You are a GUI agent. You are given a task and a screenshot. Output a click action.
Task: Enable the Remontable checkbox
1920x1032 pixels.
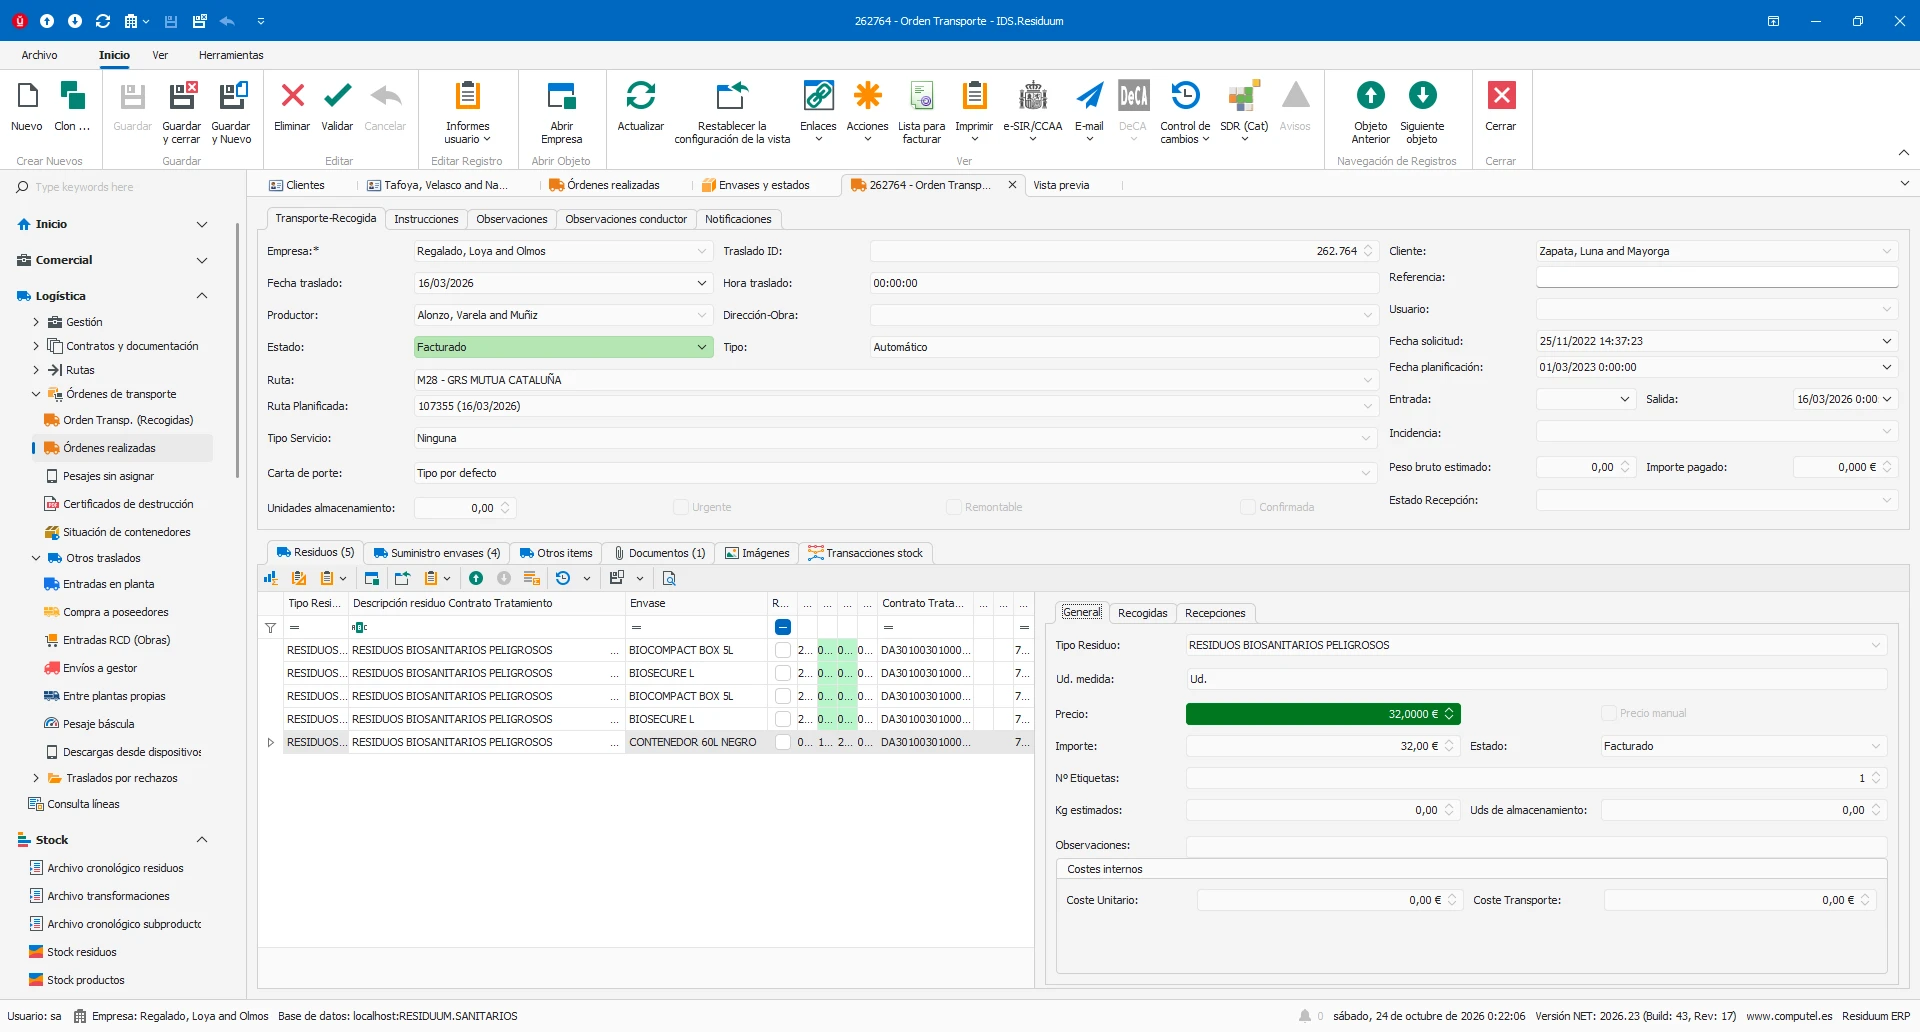click(x=954, y=507)
